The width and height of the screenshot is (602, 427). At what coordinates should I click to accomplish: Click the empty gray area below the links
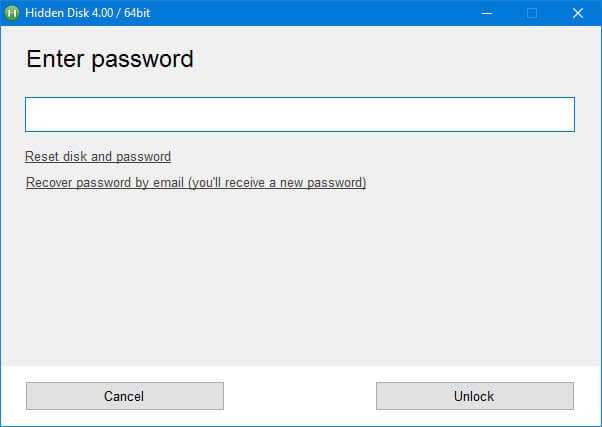300,280
